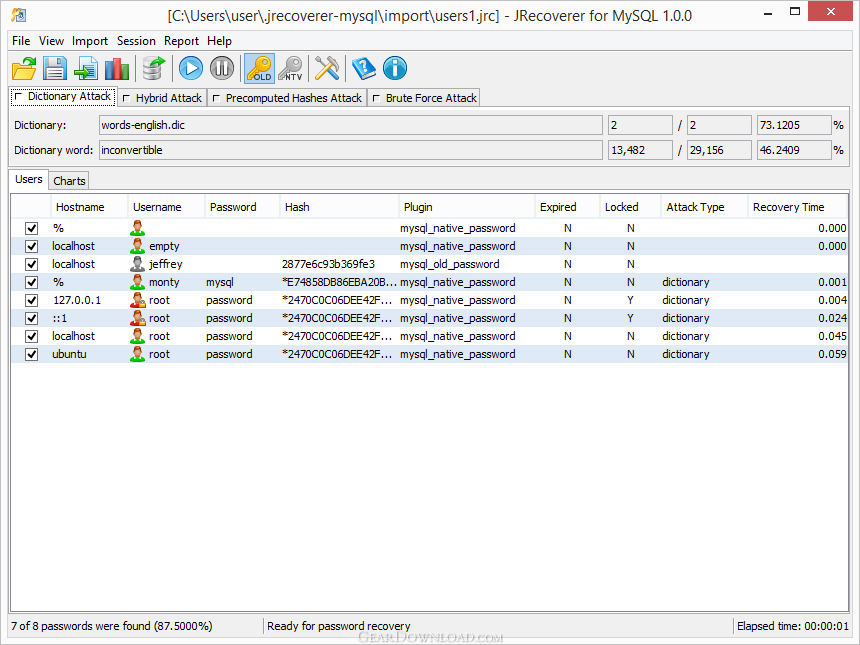Open the help book icon
The width and height of the screenshot is (860, 645).
(x=364, y=69)
